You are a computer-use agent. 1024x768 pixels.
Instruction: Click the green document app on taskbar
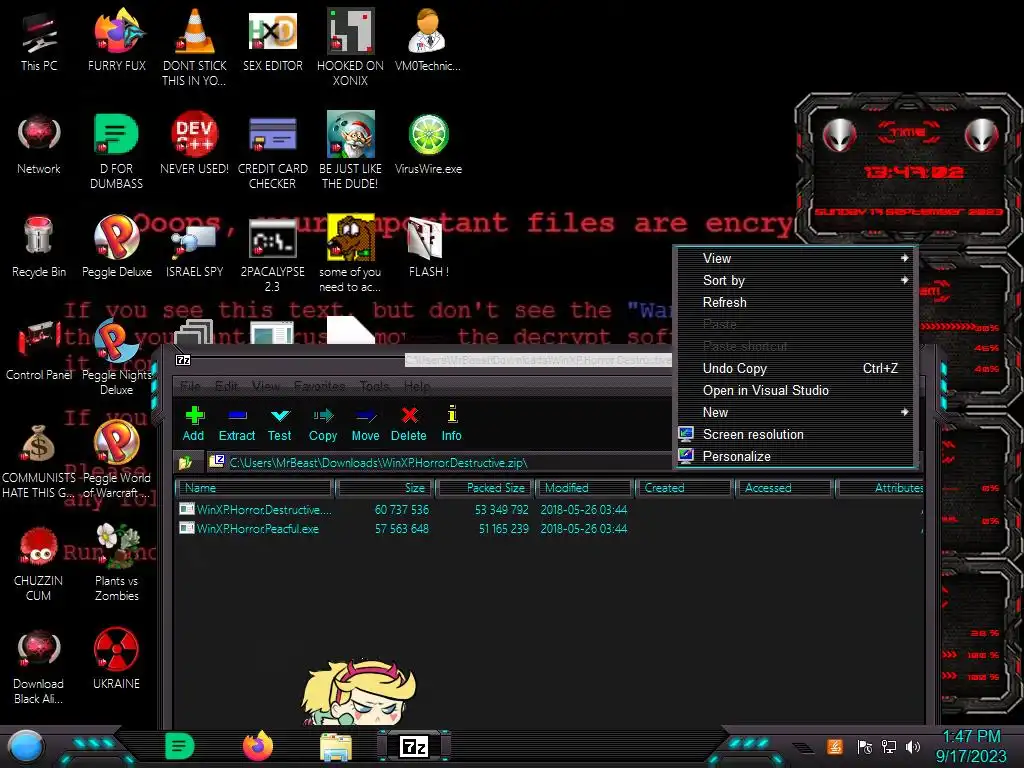(180, 746)
